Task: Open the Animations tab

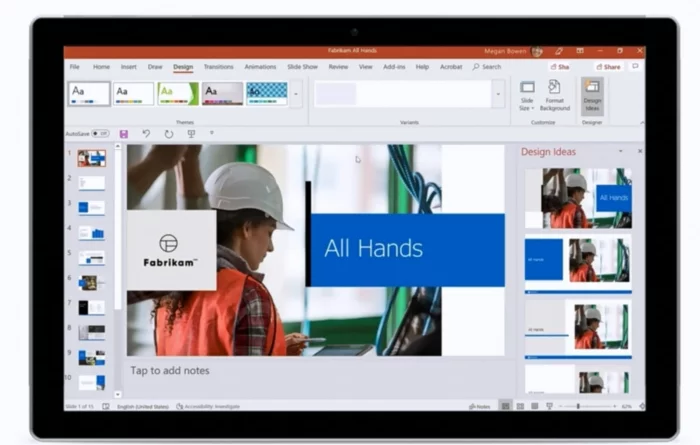Action: point(260,67)
